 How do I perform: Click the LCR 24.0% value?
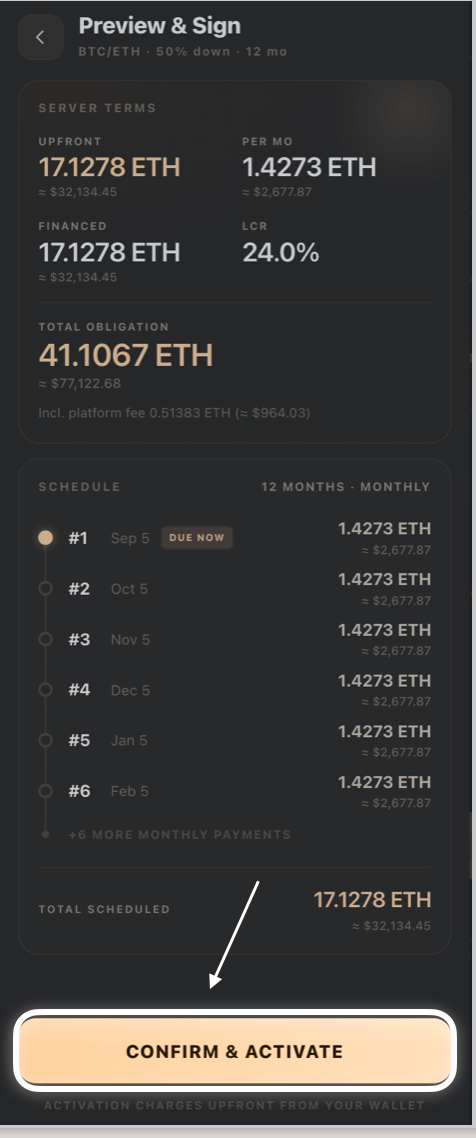click(281, 253)
